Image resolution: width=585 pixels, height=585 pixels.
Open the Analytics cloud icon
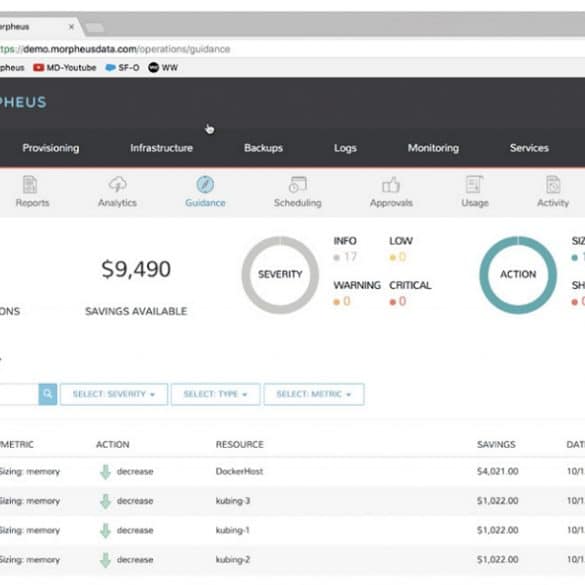click(118, 184)
